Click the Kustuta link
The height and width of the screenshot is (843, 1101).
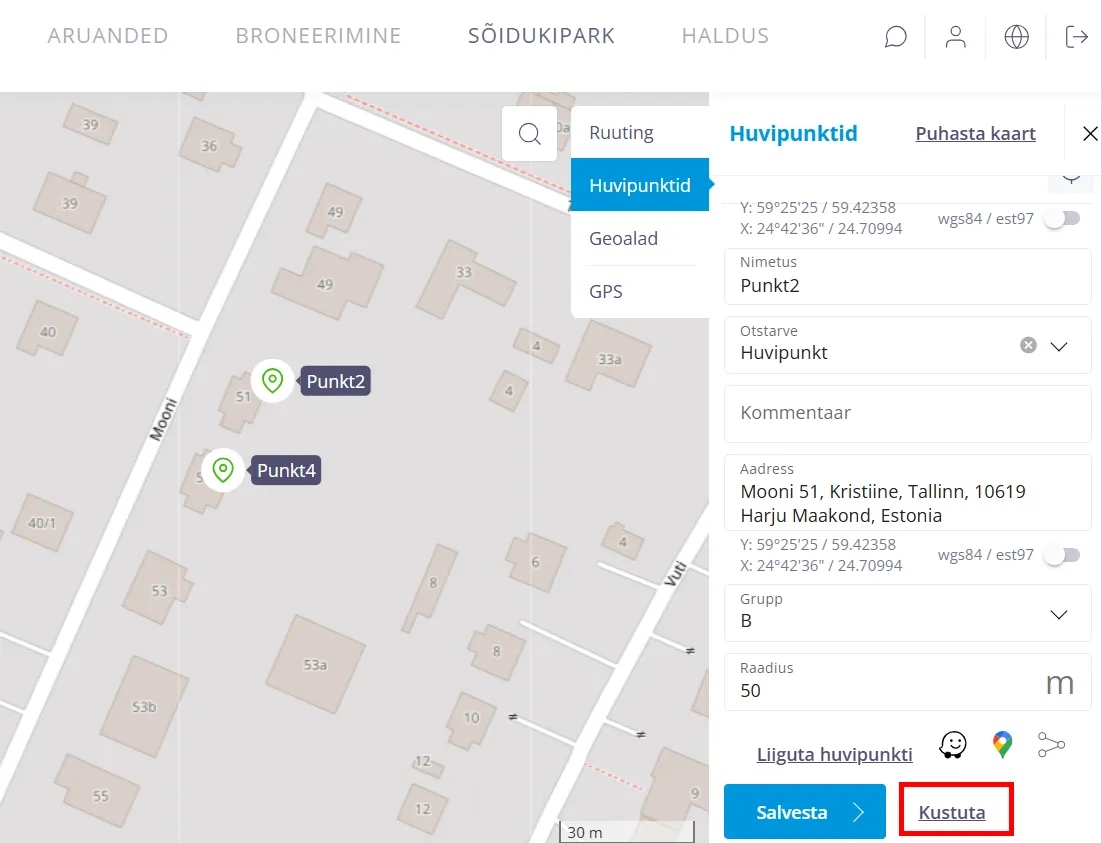[952, 812]
